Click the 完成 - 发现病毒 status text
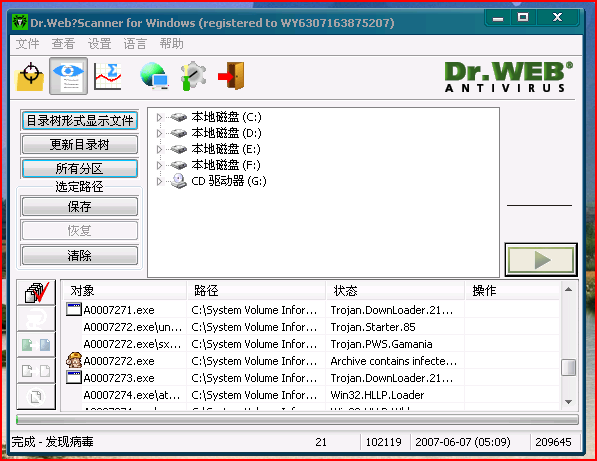The width and height of the screenshot is (597, 461). tap(52, 442)
